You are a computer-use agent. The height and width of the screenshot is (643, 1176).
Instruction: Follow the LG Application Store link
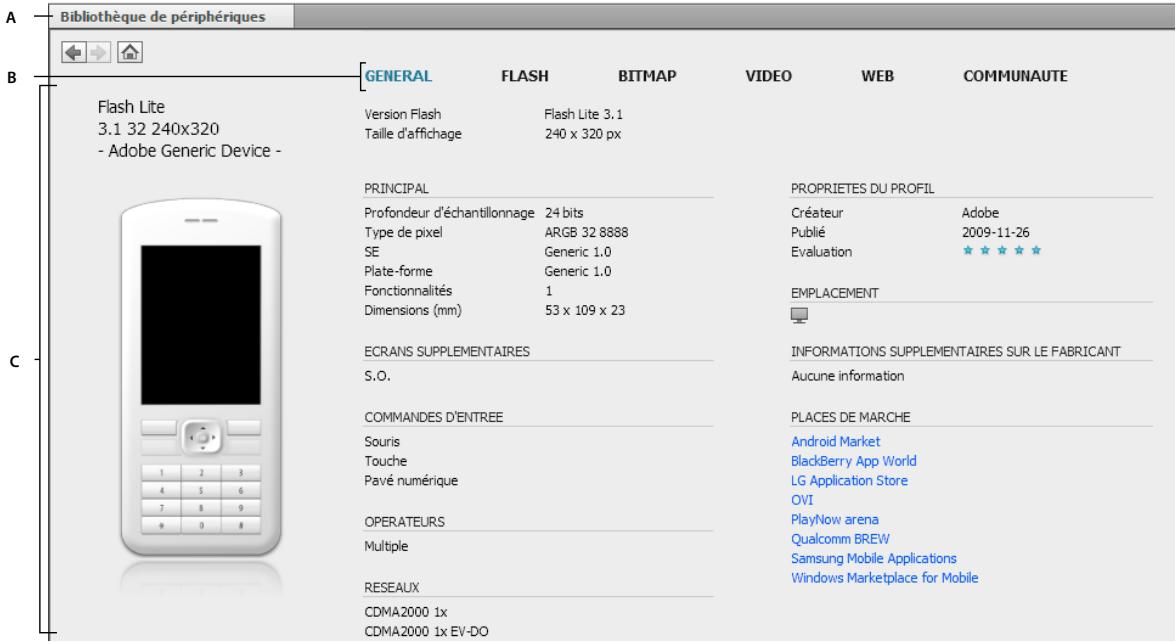coord(849,481)
